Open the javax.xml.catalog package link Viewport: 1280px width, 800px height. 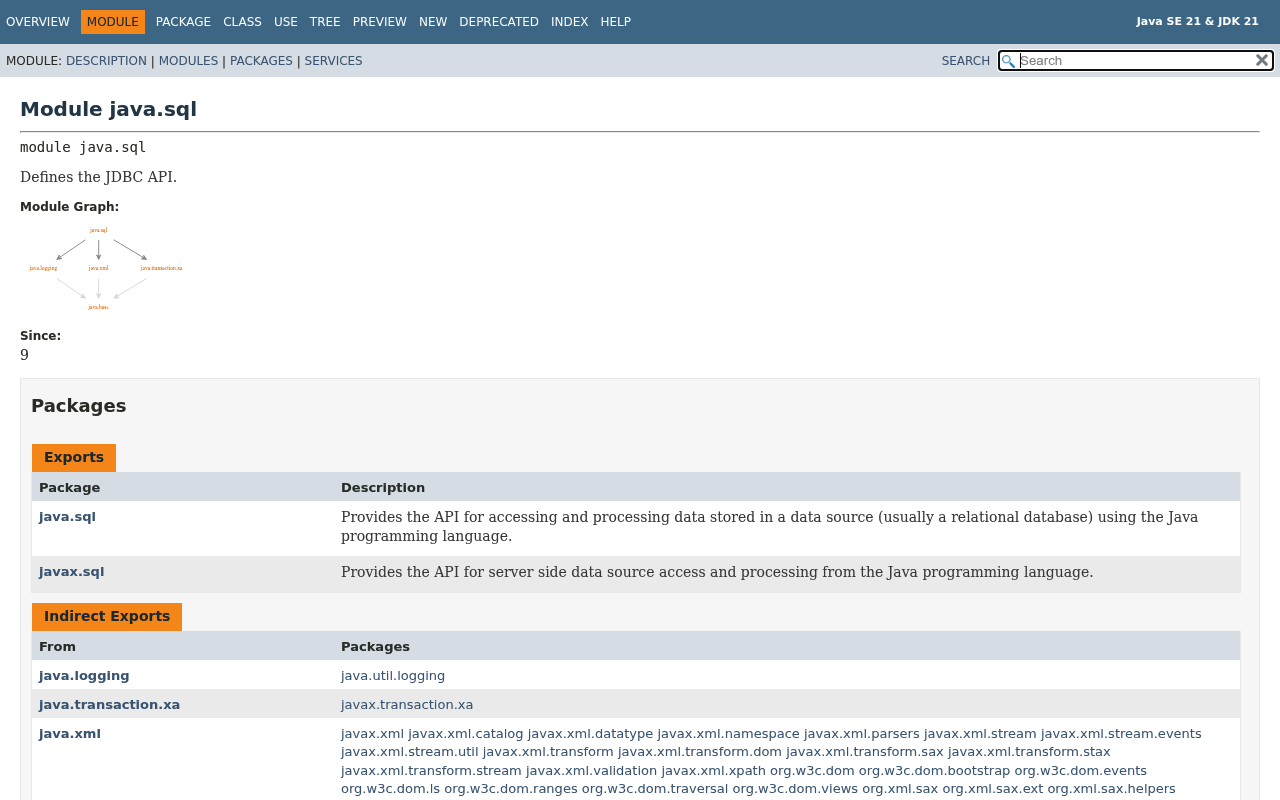(466, 734)
